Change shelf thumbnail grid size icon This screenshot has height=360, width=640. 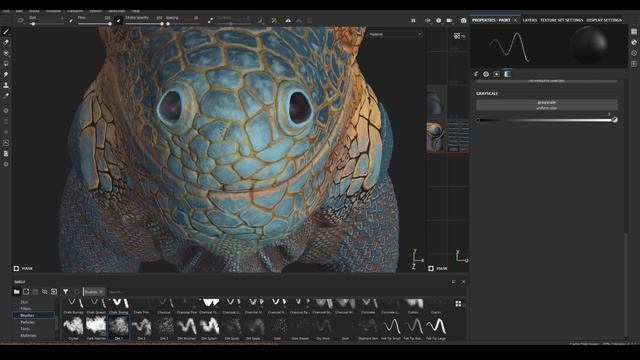[458, 304]
